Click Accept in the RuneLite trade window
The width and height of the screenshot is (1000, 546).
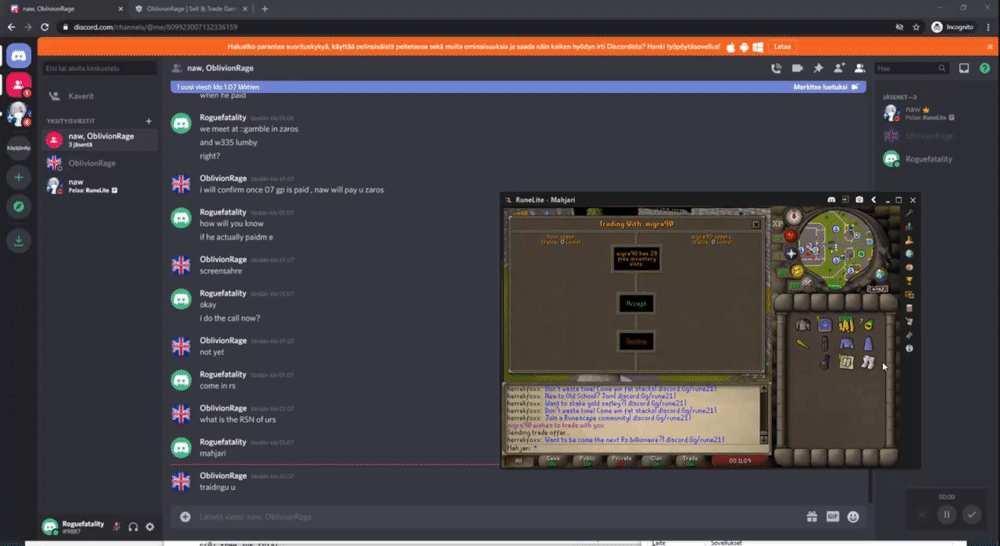636,304
